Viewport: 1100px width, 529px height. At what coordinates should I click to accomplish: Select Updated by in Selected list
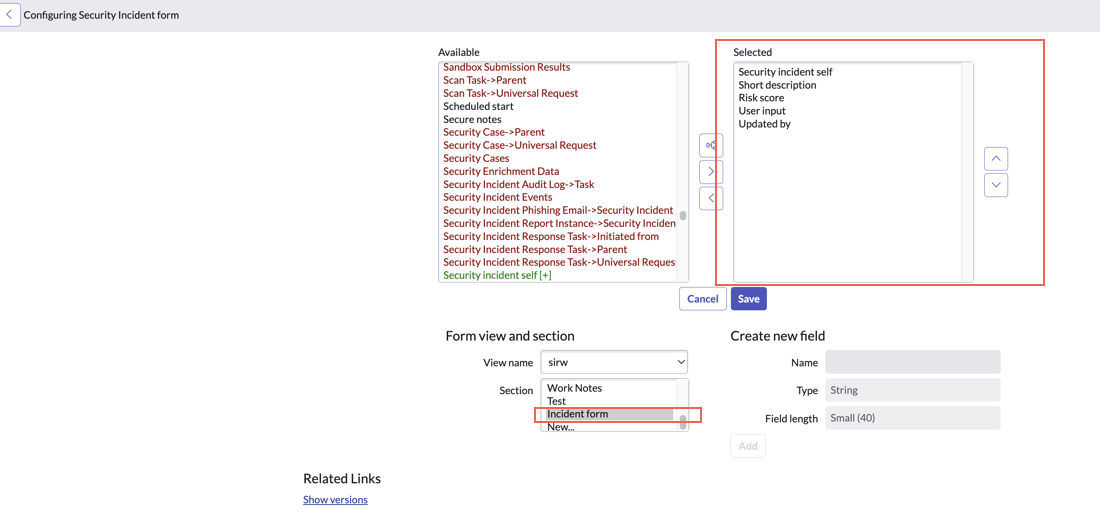pos(765,123)
